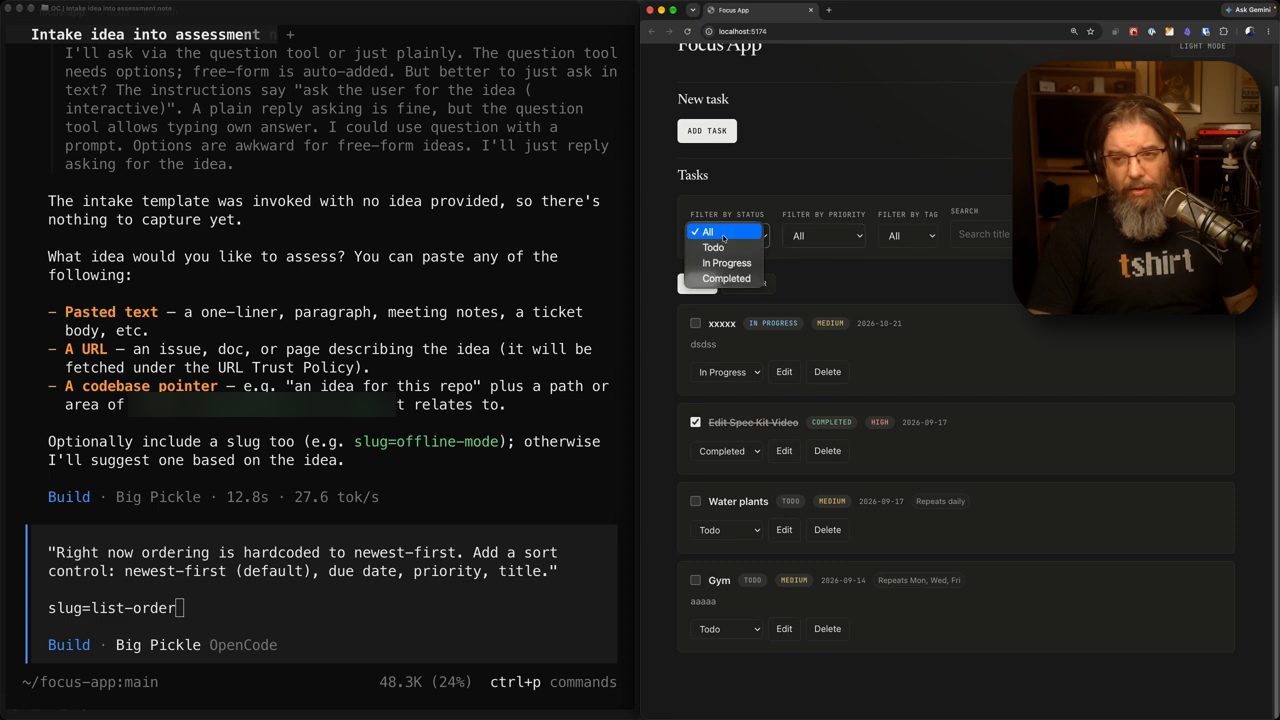1280x720 pixels.
Task: Edit the xxxxx task
Action: [784, 372]
